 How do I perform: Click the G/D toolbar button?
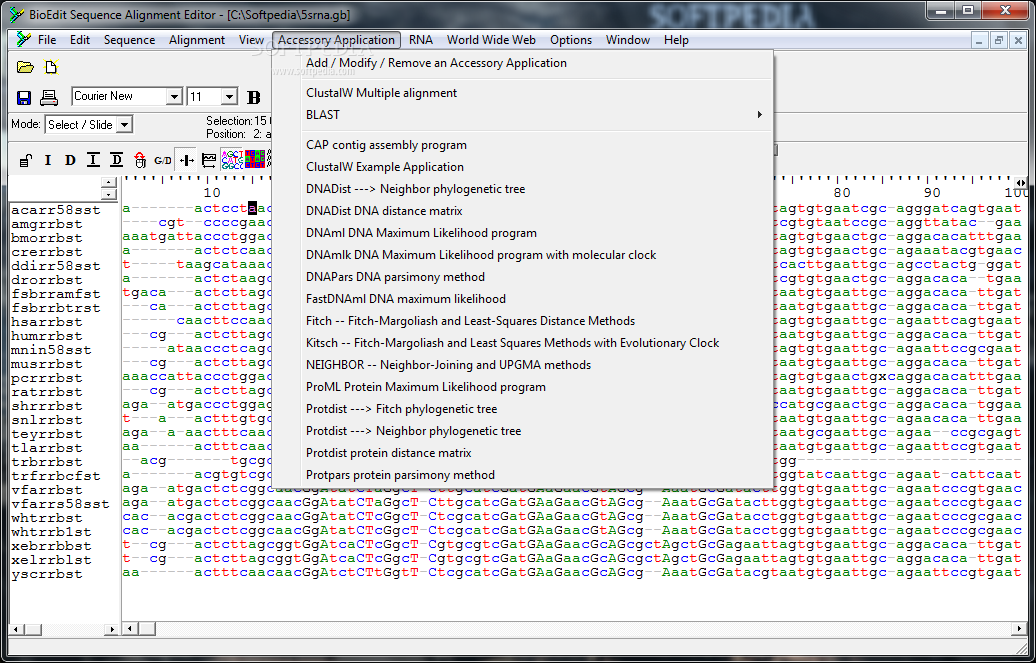163,160
